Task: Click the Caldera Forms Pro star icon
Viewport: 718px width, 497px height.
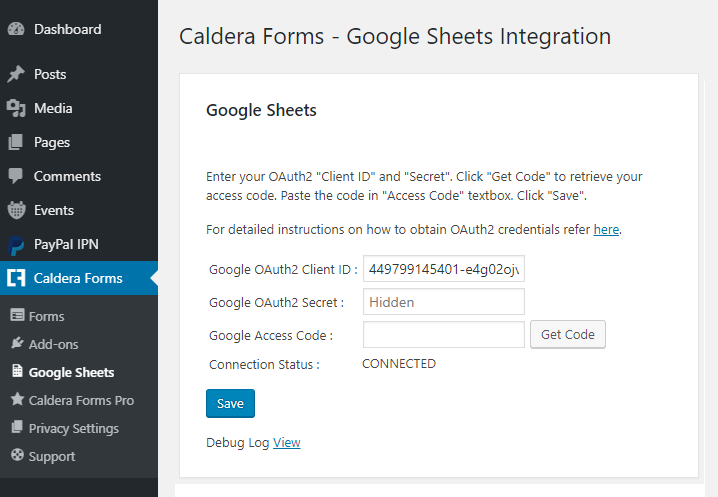Action: (x=17, y=399)
